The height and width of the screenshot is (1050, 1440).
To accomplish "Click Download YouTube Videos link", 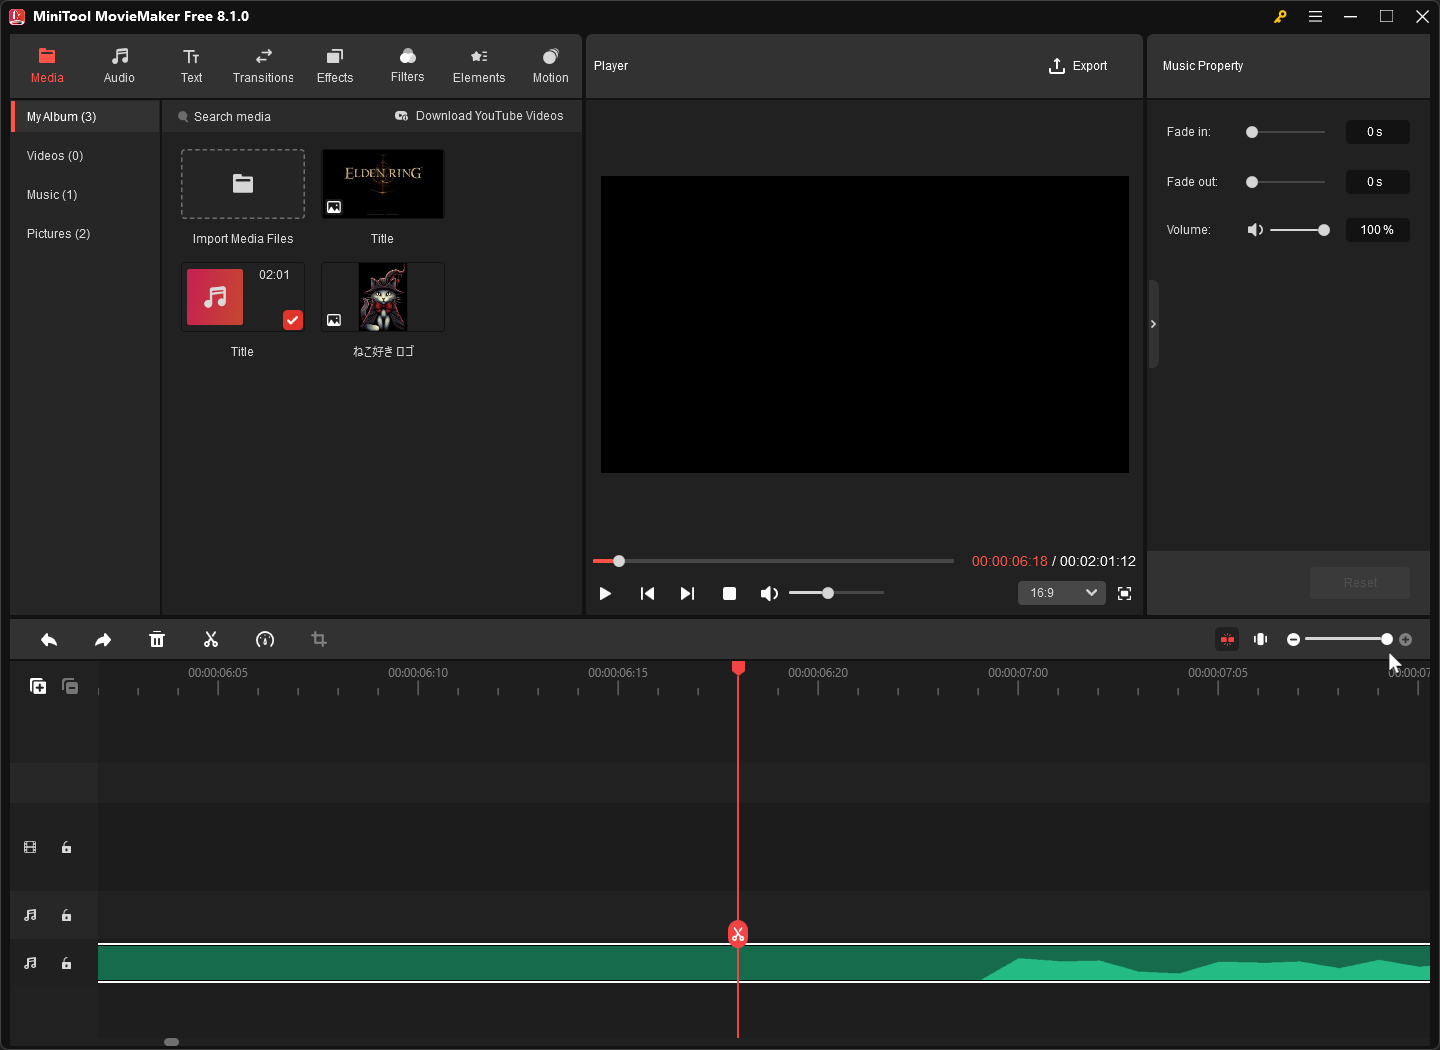I will 479,116.
